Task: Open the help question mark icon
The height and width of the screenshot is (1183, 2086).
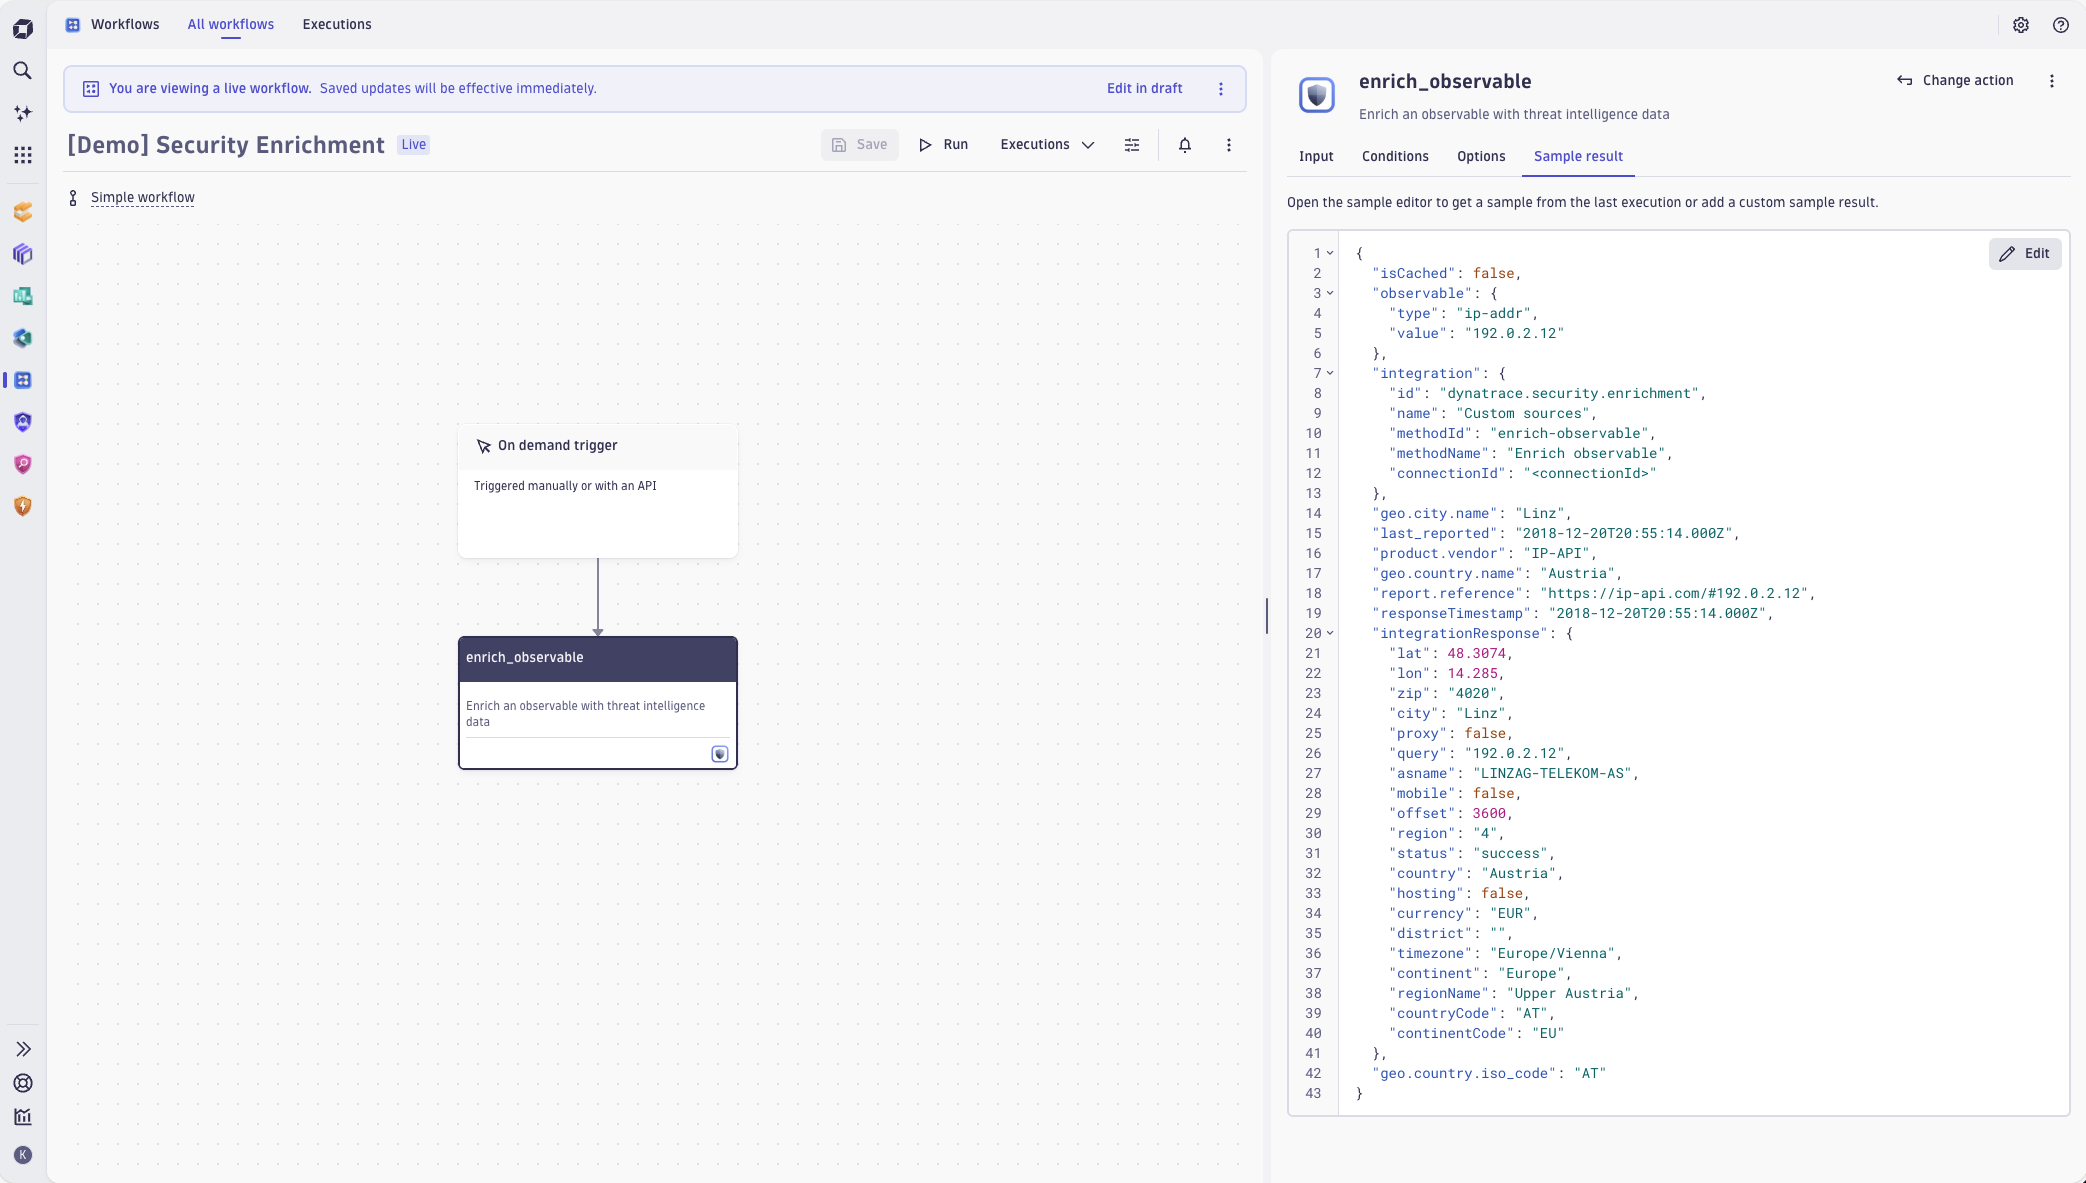Action: click(2060, 25)
